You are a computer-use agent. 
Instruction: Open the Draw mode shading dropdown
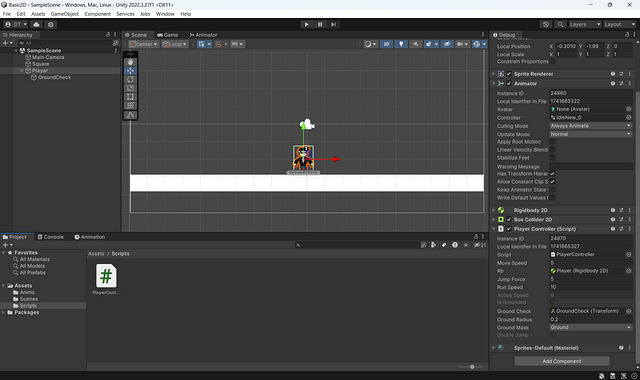tap(370, 44)
